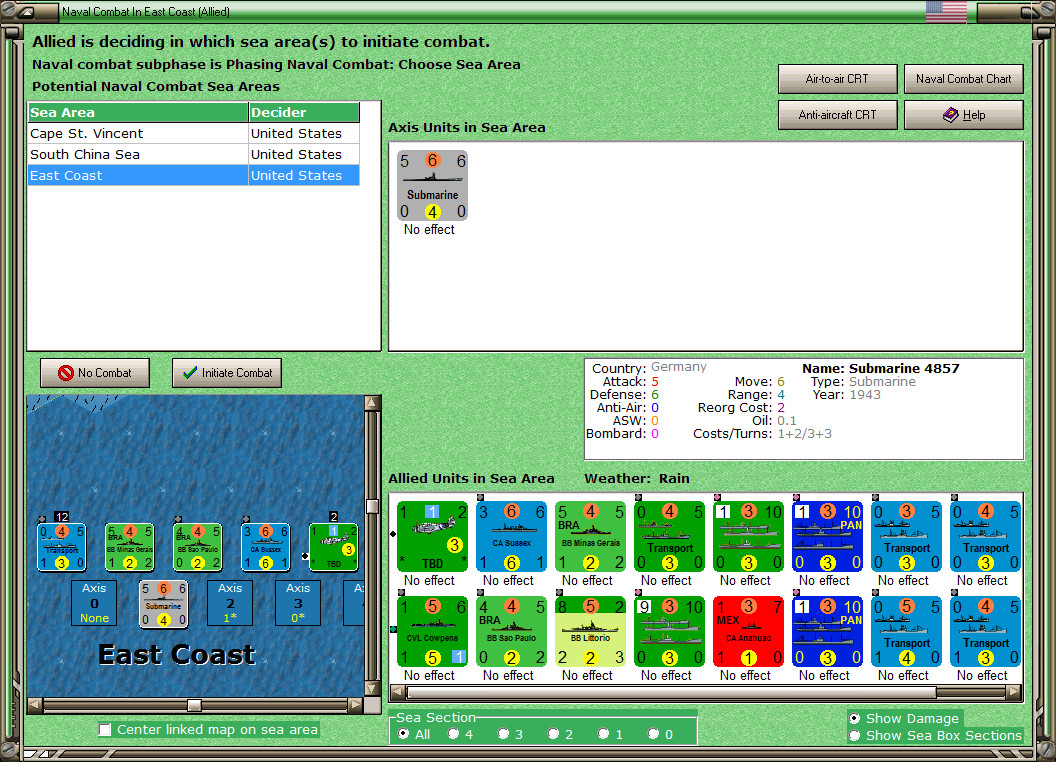Select the All sea section radio button
The width and height of the screenshot is (1056, 762).
403,734
